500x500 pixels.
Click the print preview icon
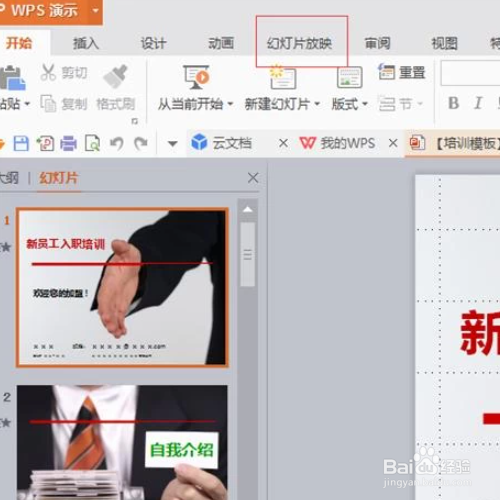(92, 144)
